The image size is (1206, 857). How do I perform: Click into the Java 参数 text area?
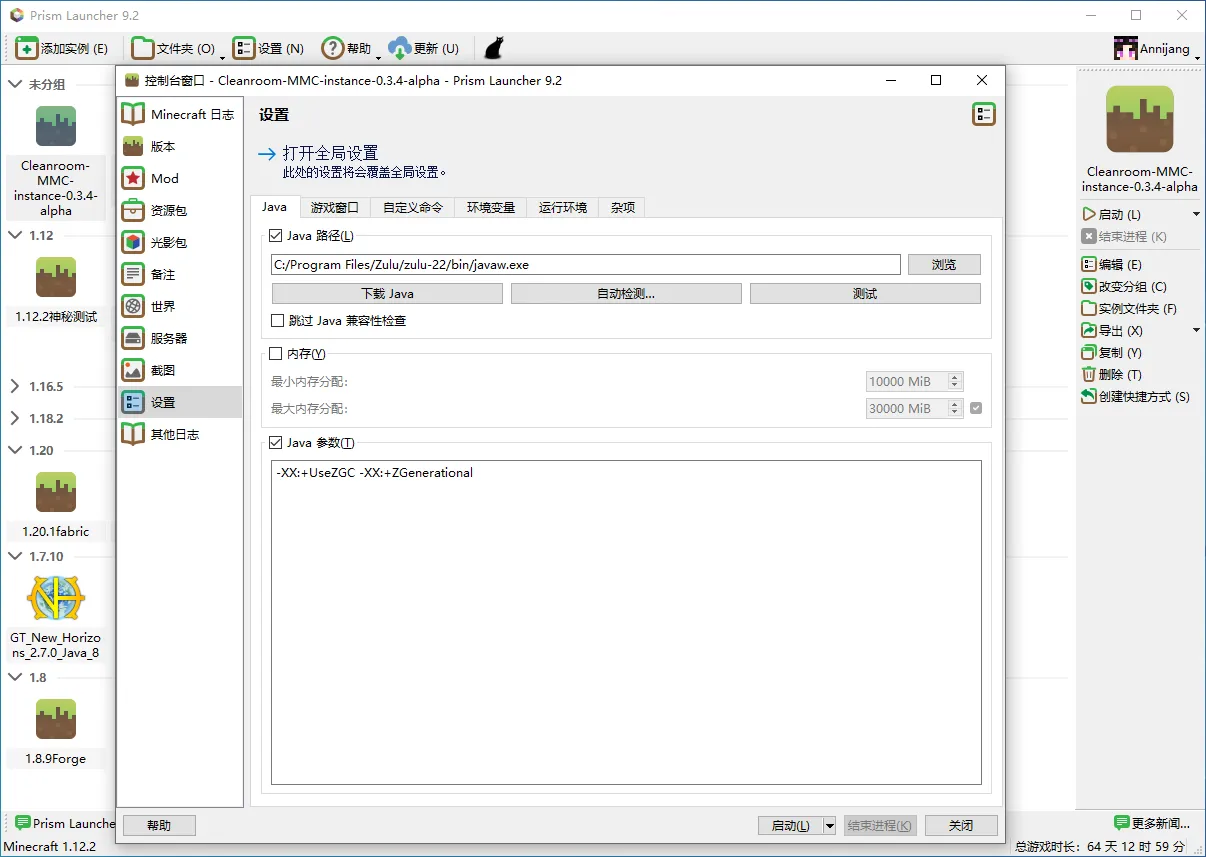[626, 623]
